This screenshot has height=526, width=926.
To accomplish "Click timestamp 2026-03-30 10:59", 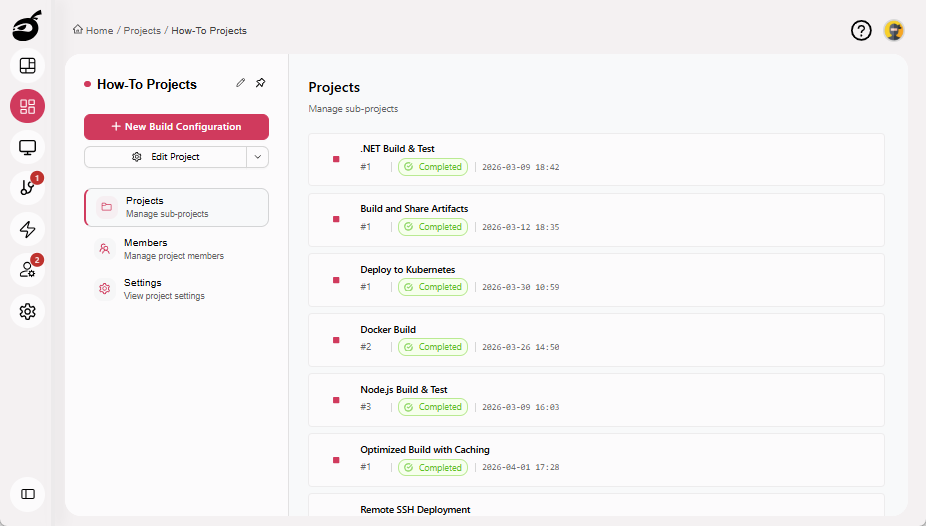I will [520, 287].
